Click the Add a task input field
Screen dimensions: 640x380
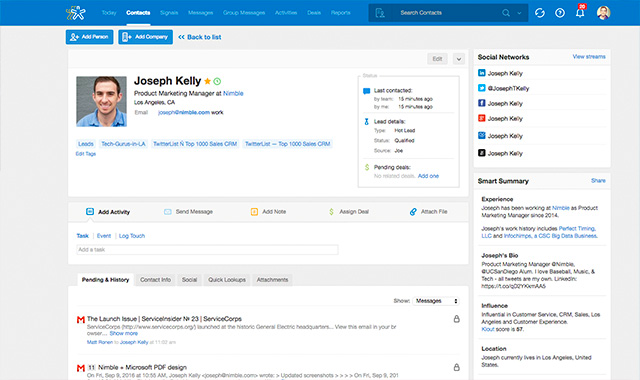pos(207,249)
